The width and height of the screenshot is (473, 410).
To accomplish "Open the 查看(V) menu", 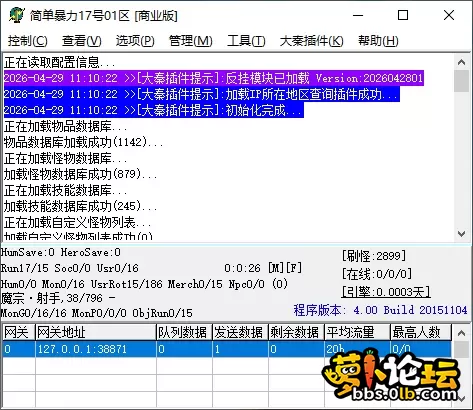I will (82, 41).
